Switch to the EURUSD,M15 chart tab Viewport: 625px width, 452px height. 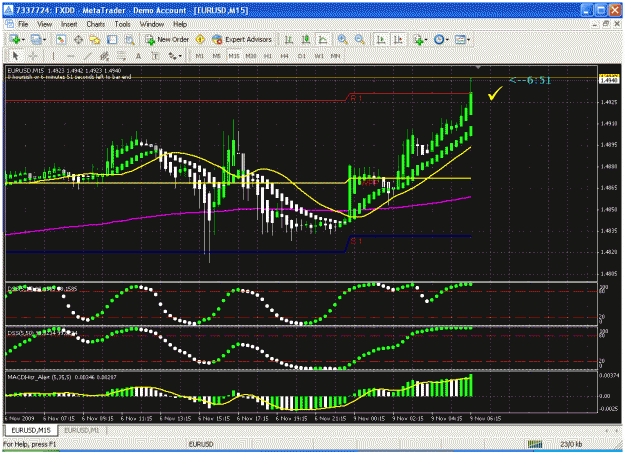(x=31, y=430)
